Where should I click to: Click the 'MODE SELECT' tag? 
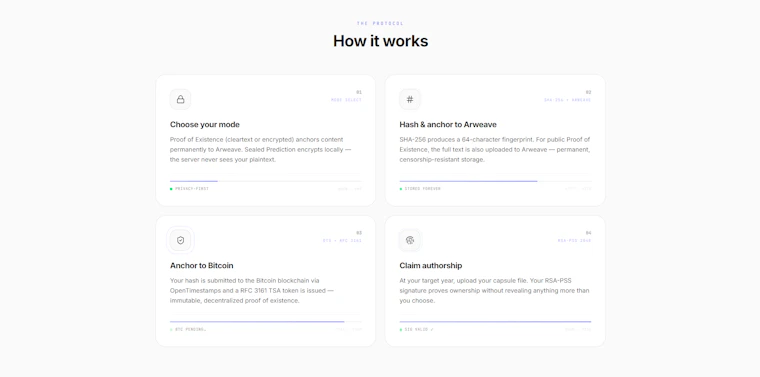347,100
